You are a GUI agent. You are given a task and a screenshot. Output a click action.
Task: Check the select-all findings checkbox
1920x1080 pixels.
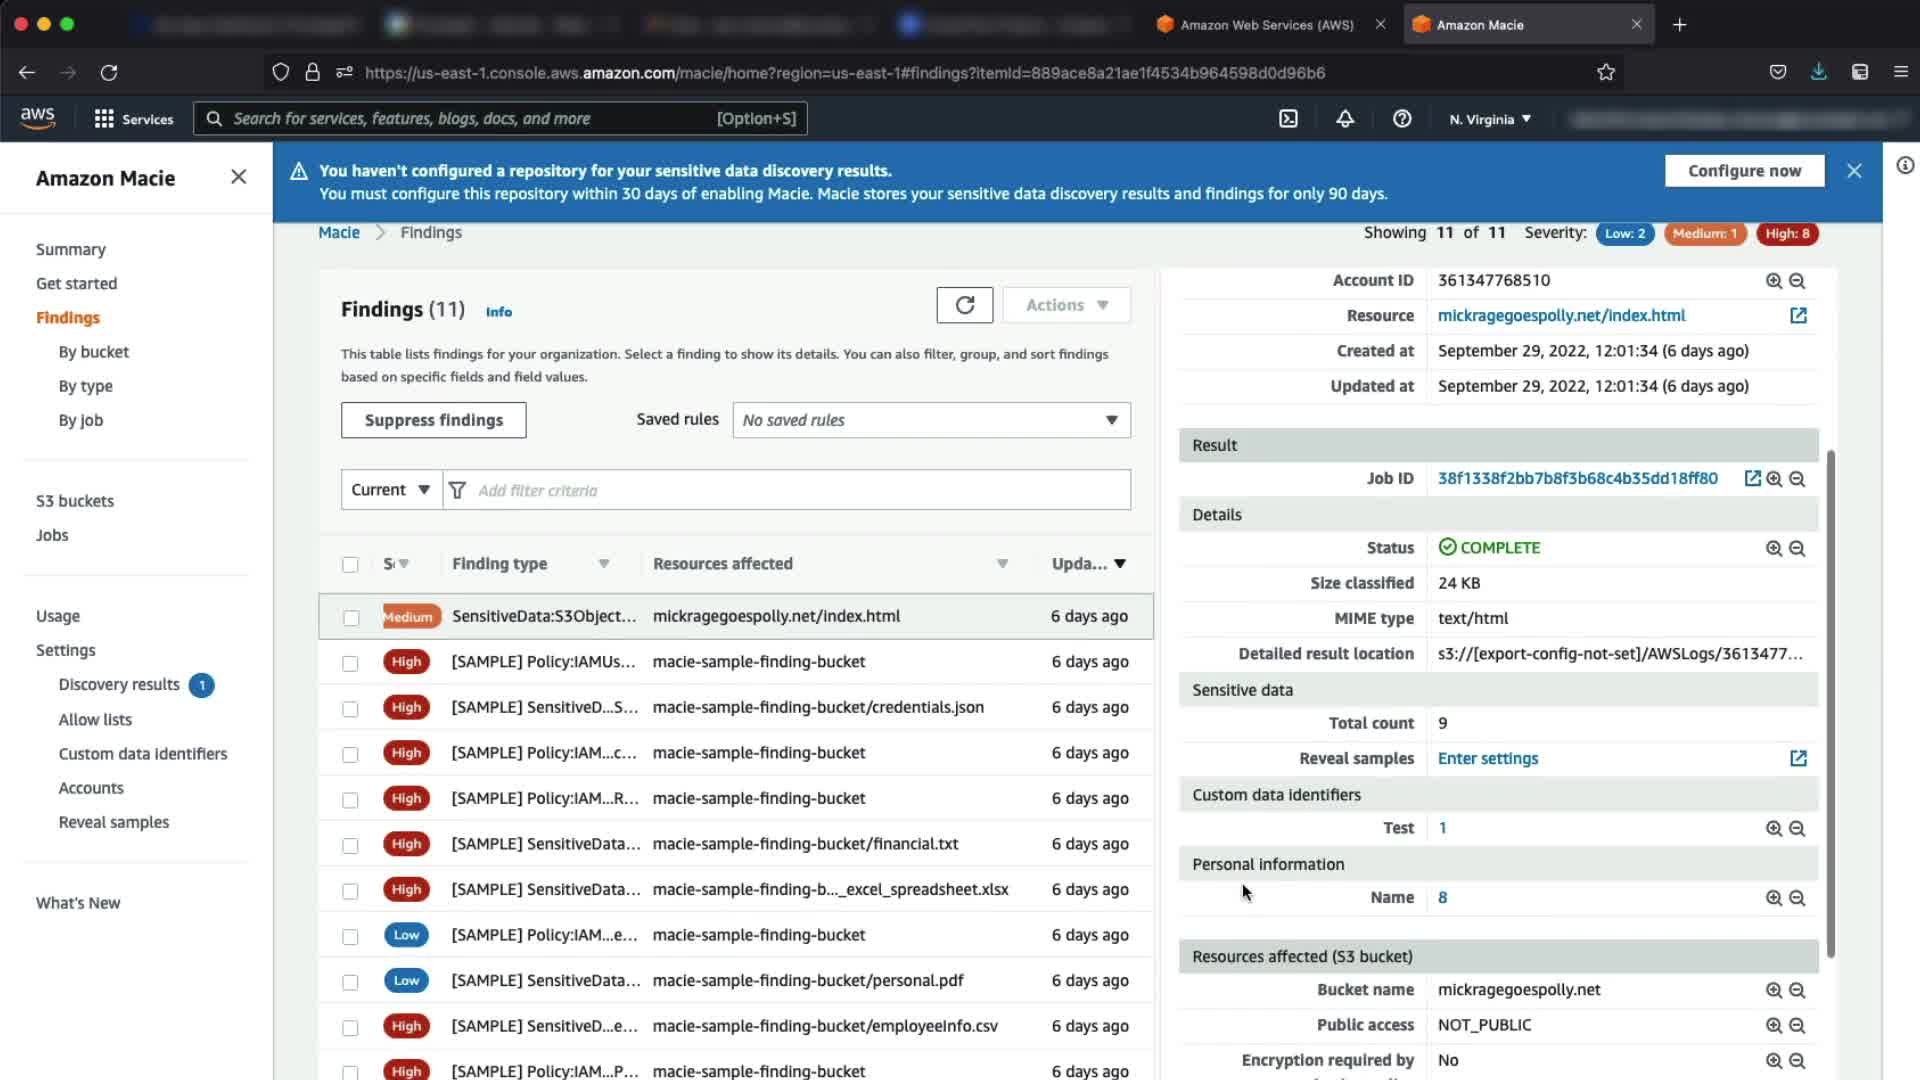click(x=350, y=565)
